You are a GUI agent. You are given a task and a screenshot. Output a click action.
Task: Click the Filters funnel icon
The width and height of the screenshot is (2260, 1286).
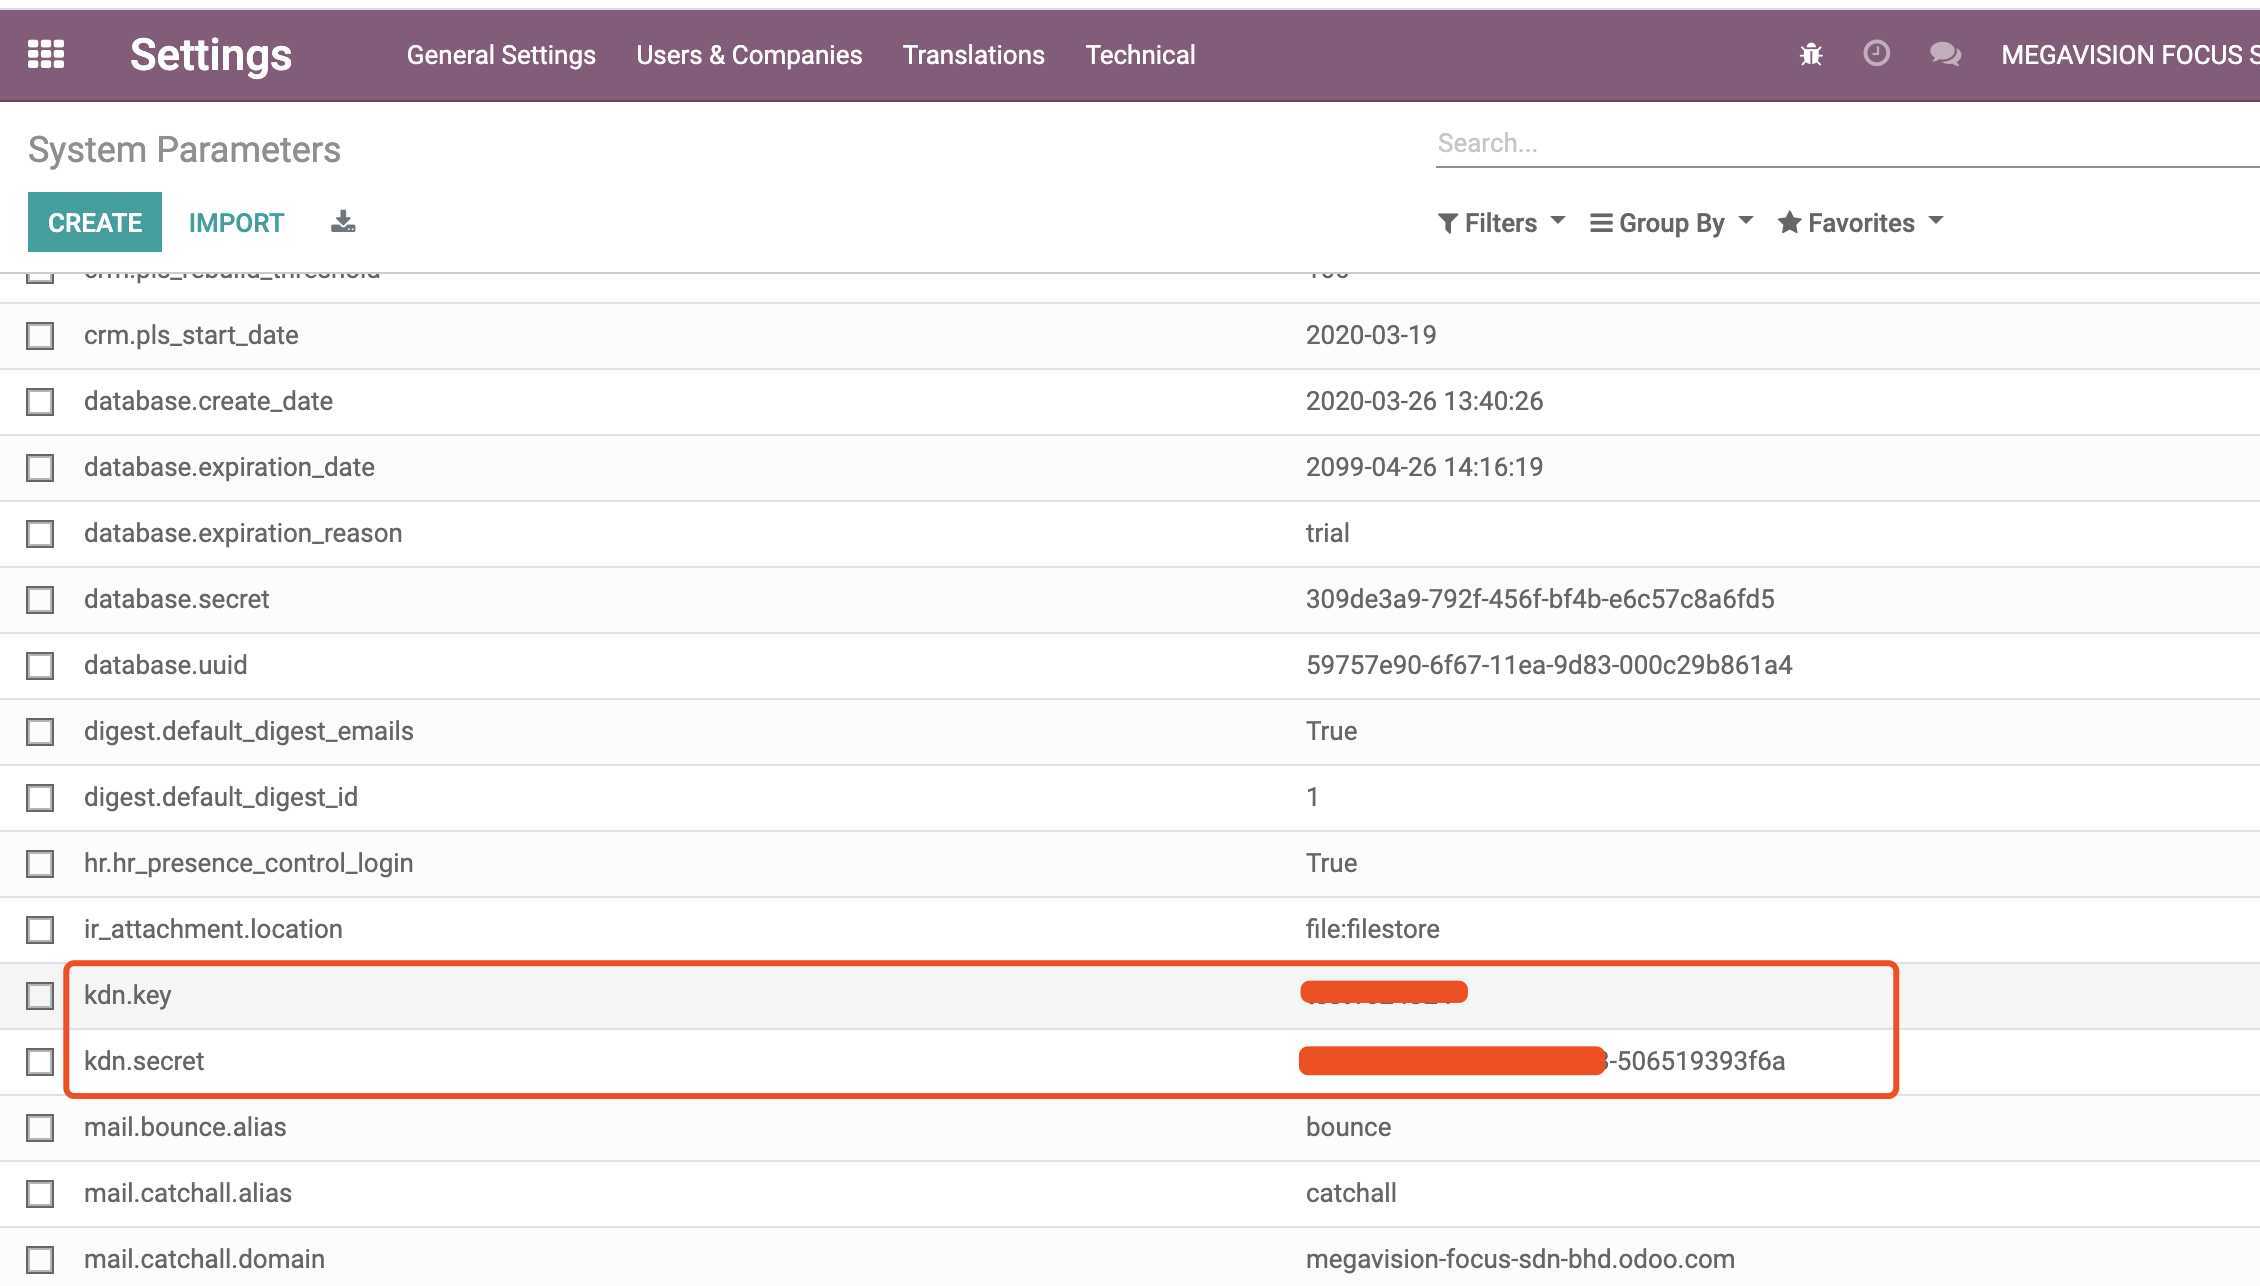(x=1447, y=223)
